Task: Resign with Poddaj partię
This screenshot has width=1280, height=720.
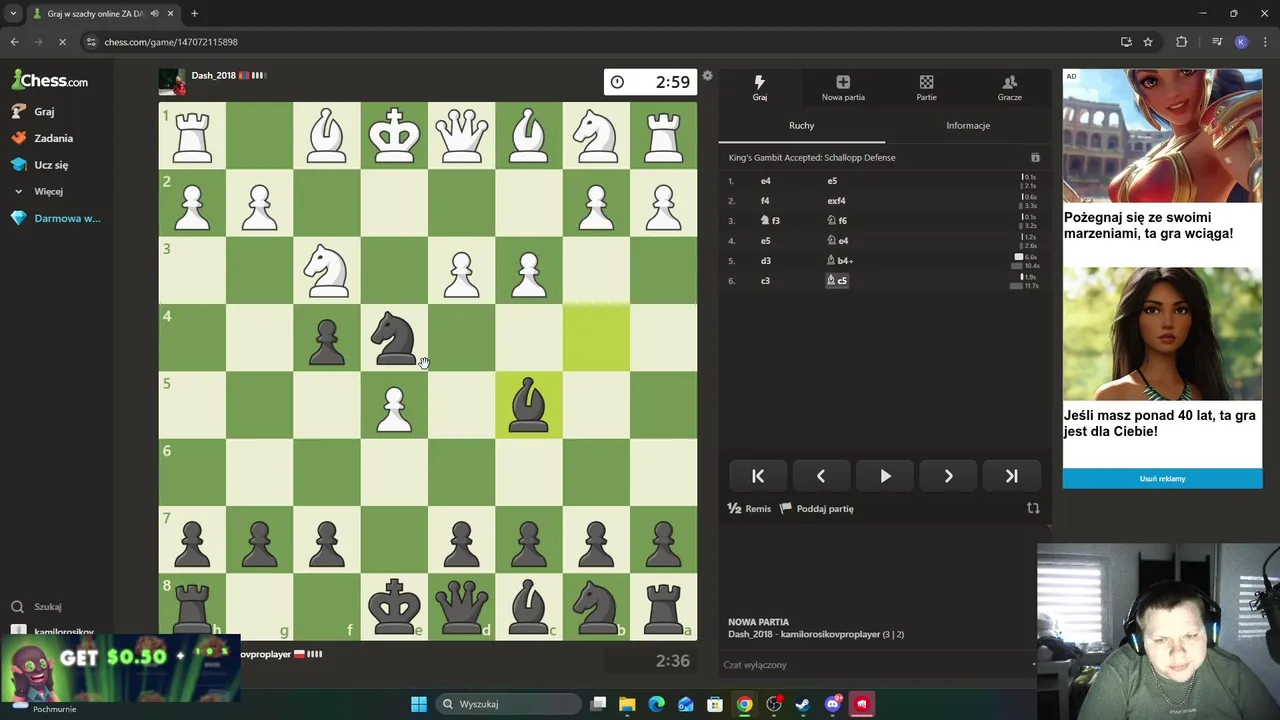Action: pyautogui.click(x=816, y=508)
